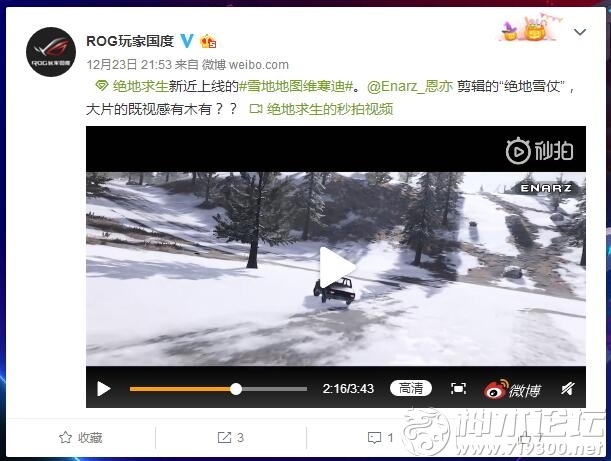Click the video progress slider knob
Image resolution: width=611 pixels, height=461 pixels.
coord(236,389)
